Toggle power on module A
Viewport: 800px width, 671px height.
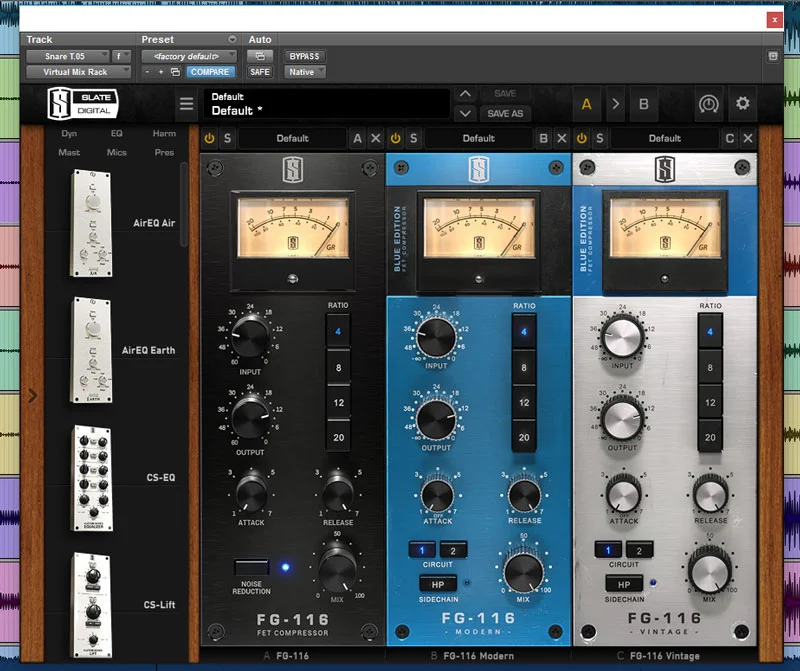pyautogui.click(x=209, y=138)
